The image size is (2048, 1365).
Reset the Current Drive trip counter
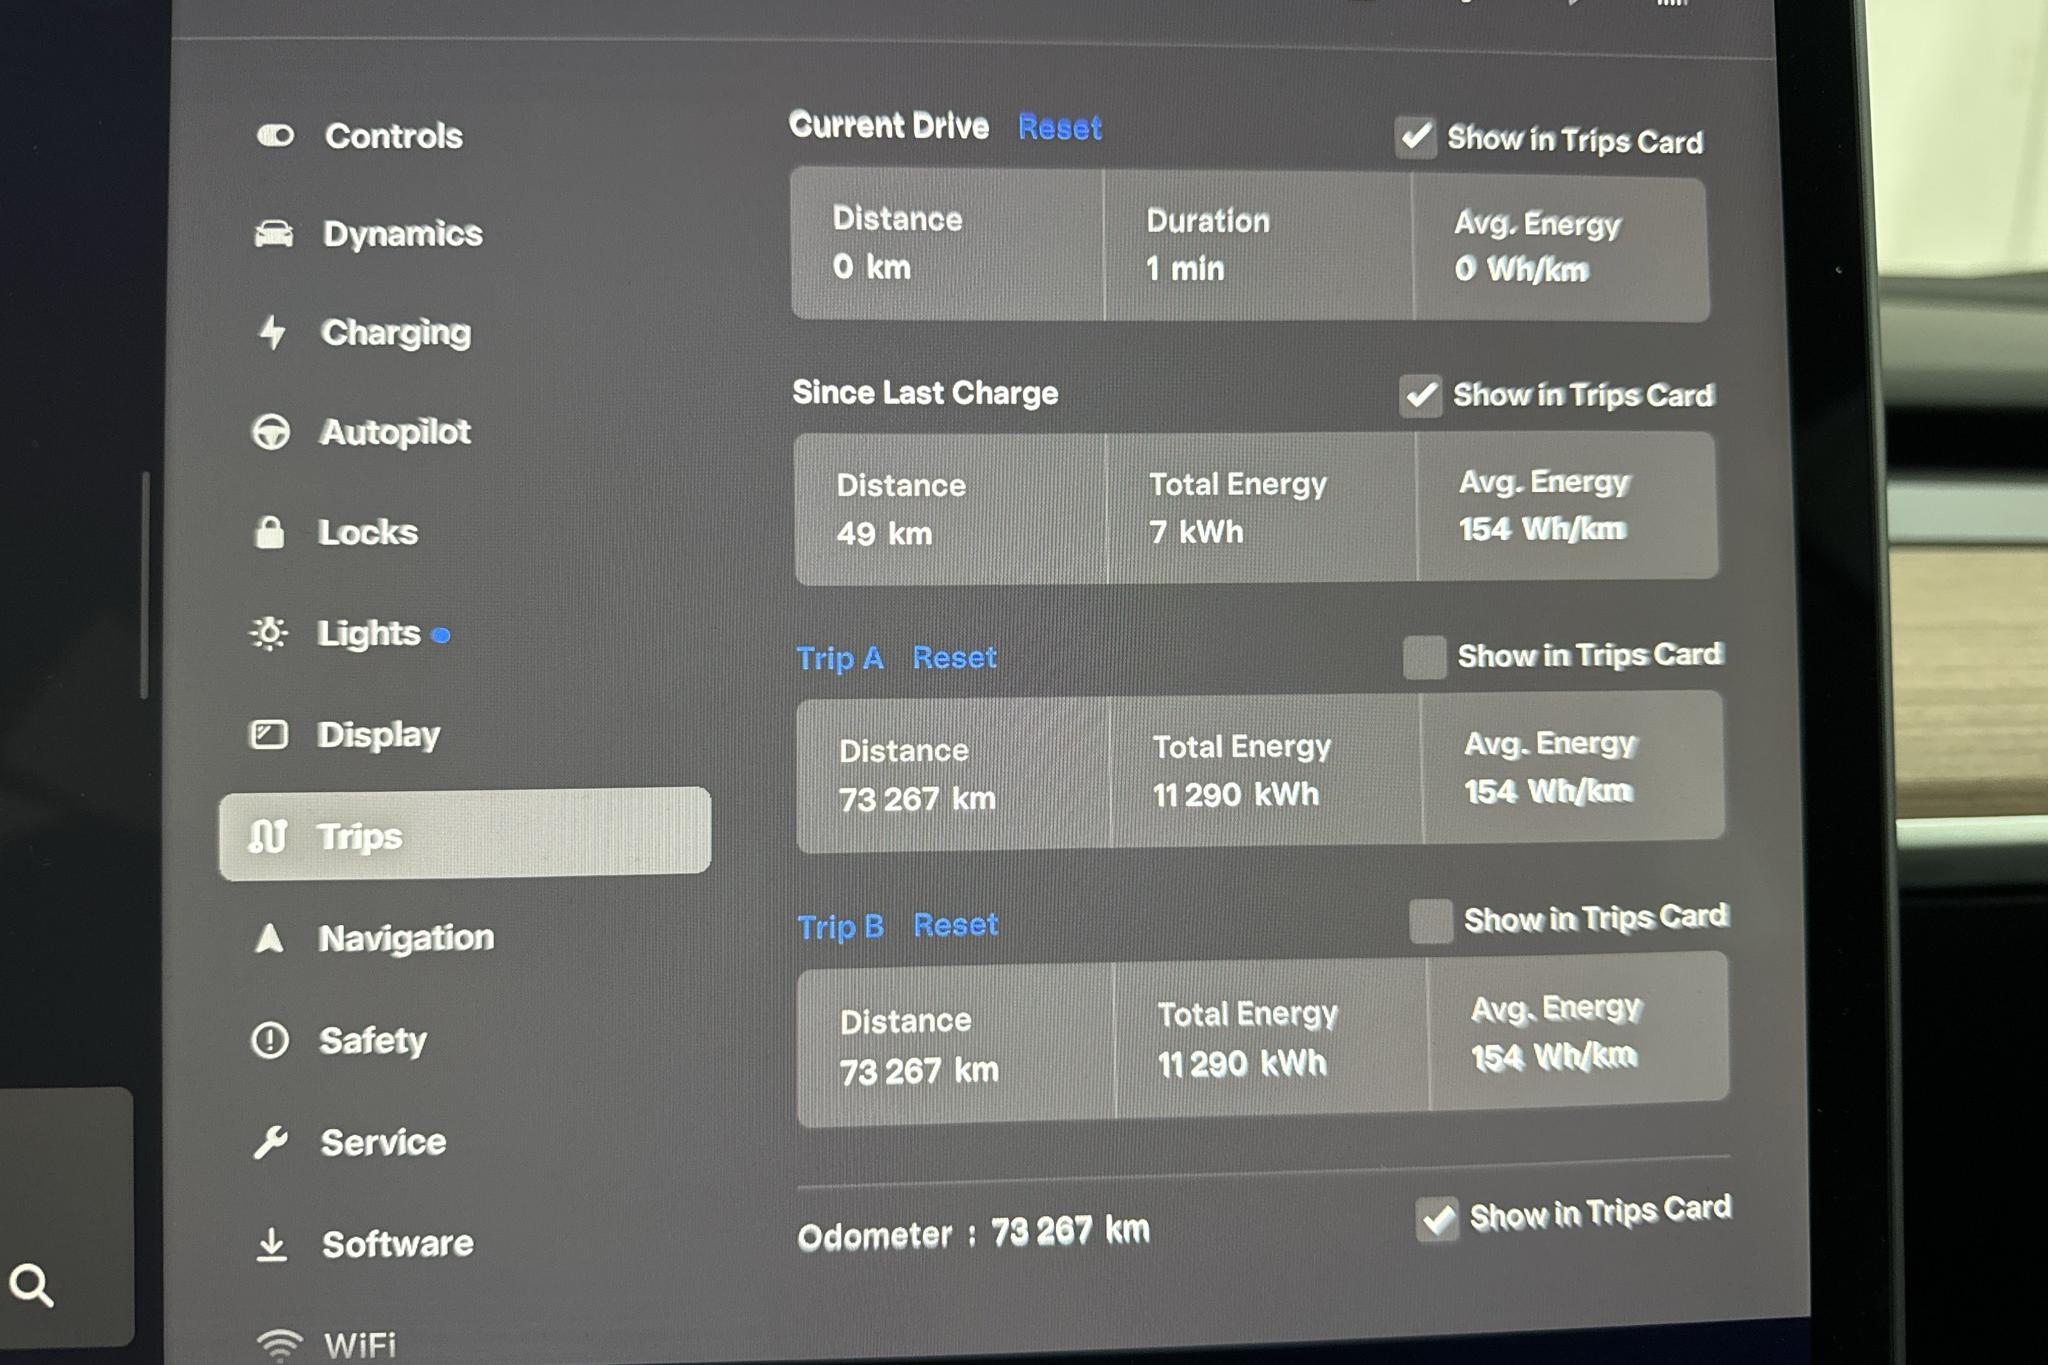coord(1055,128)
